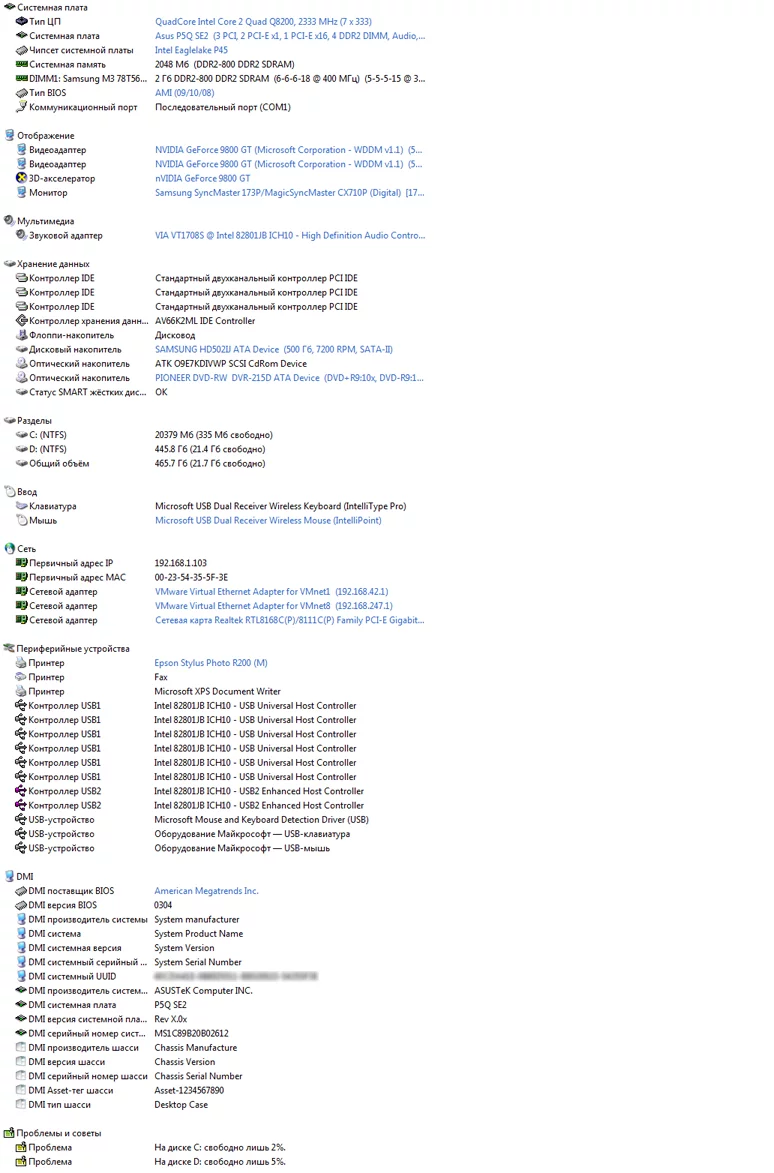The width and height of the screenshot is (774, 1173).
Task: Click the Дисковый накопитель drive icon
Action: [22, 349]
